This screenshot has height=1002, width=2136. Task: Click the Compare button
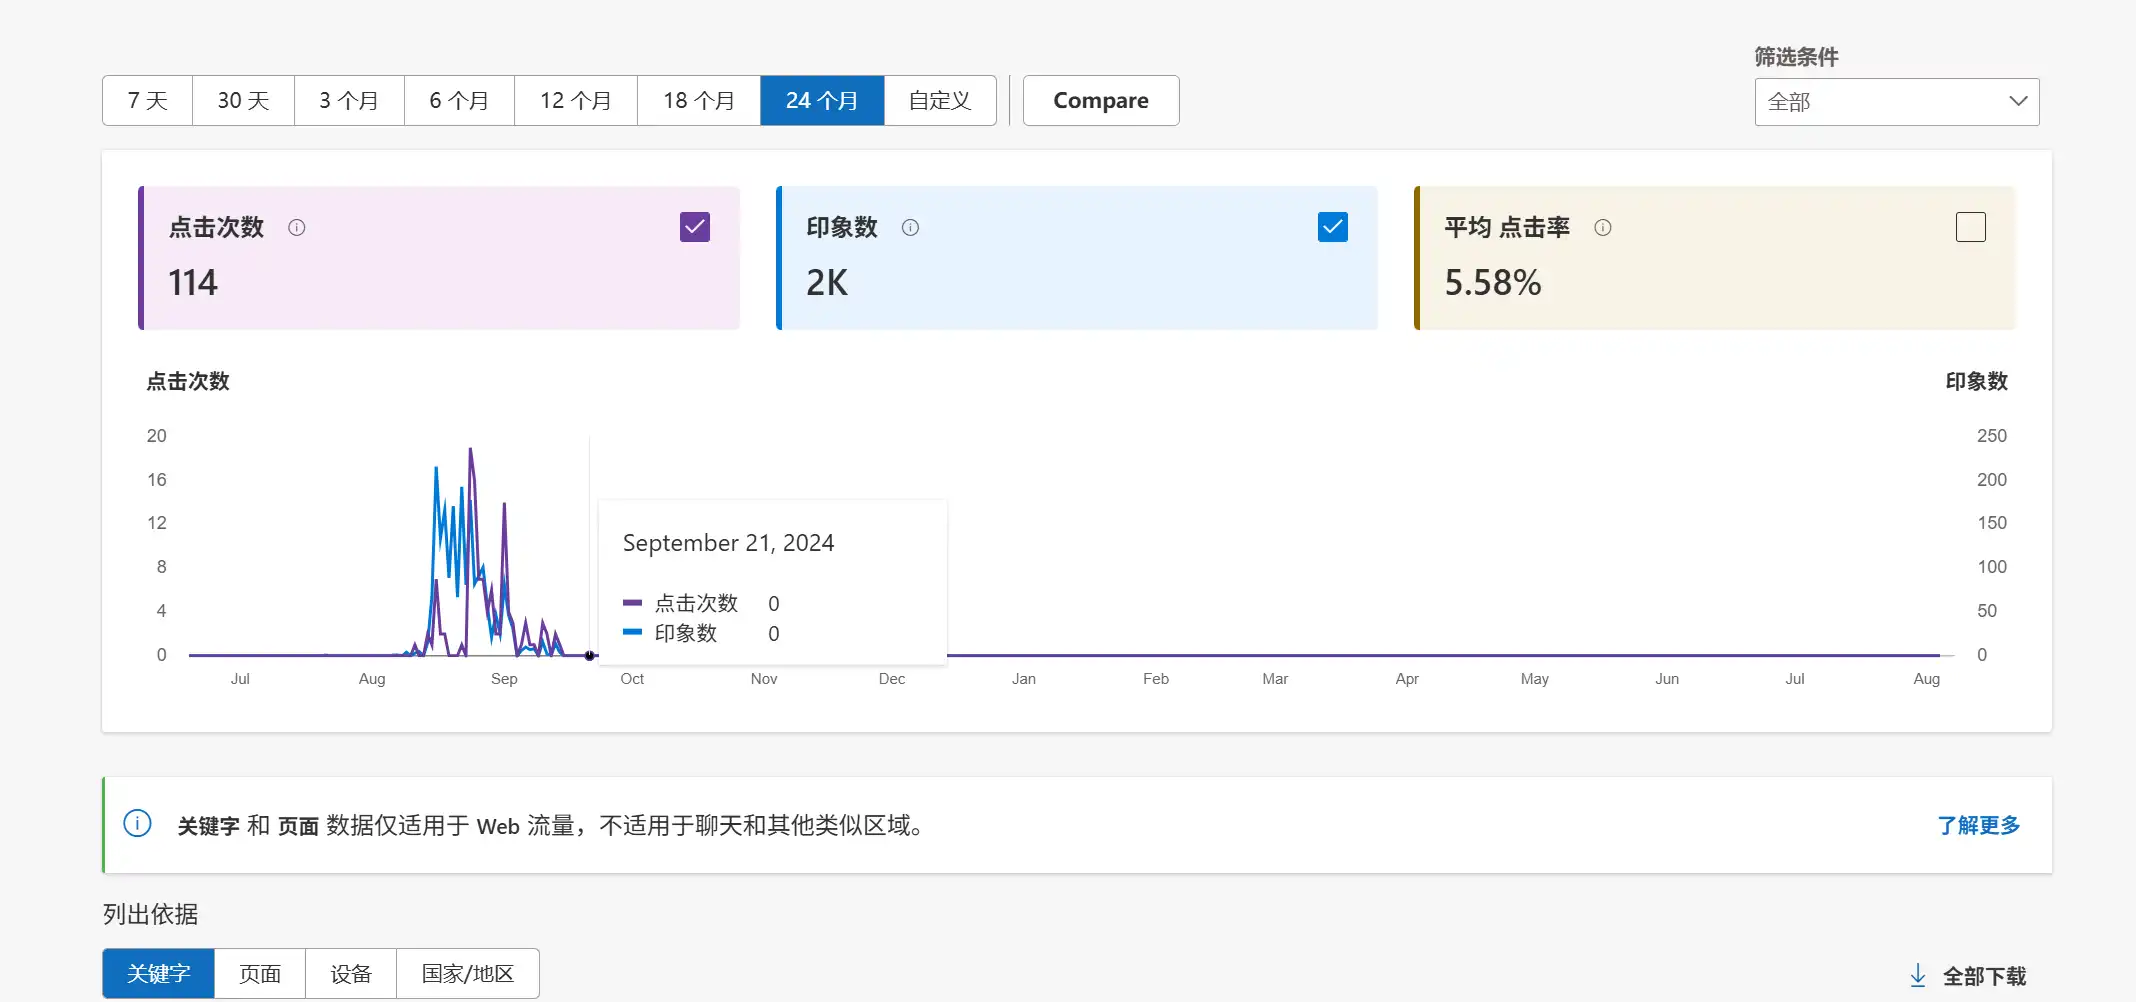(1100, 101)
